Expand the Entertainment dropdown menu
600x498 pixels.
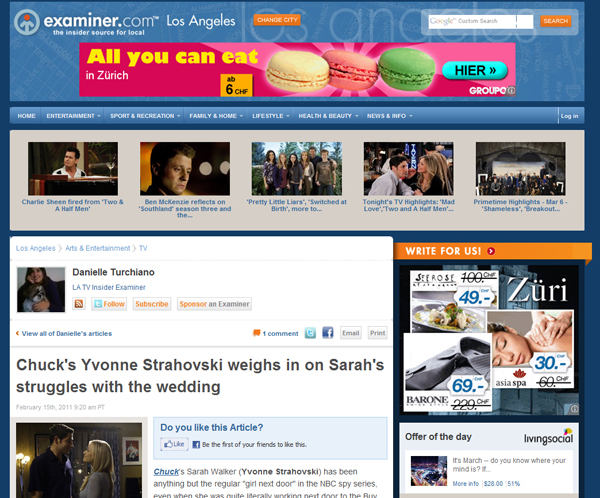pos(73,116)
